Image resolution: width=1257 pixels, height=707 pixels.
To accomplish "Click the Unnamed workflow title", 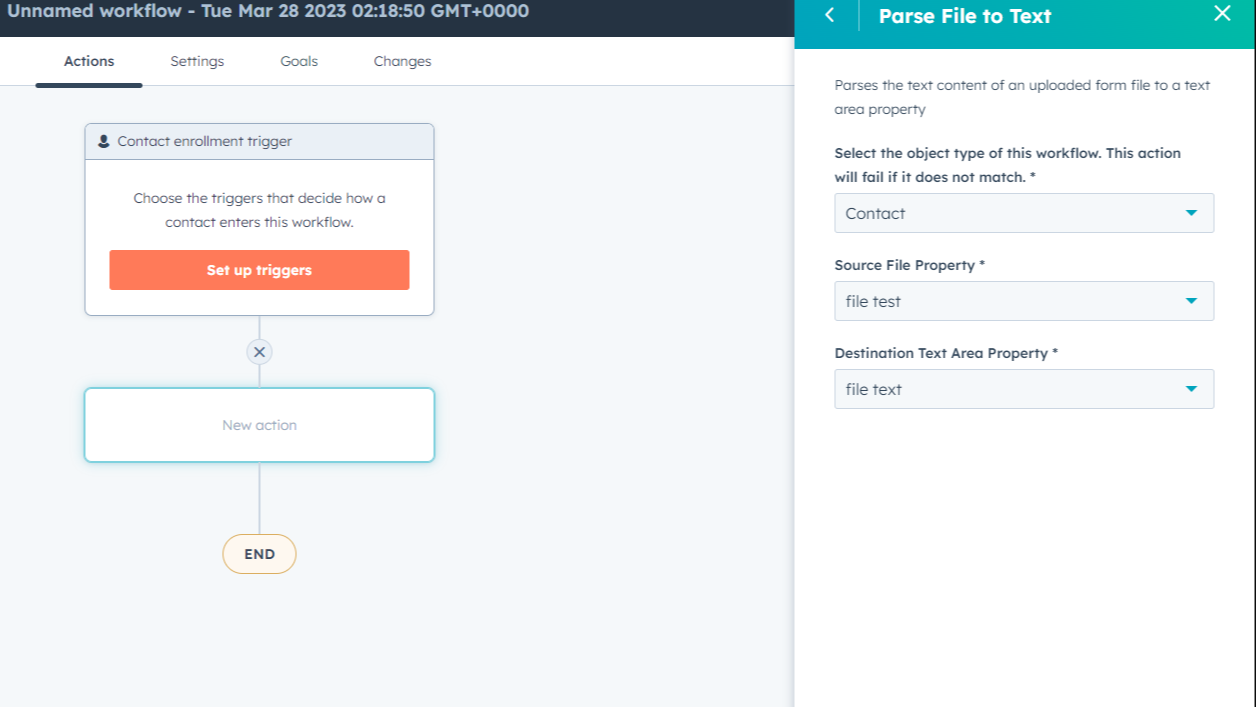I will tap(268, 12).
